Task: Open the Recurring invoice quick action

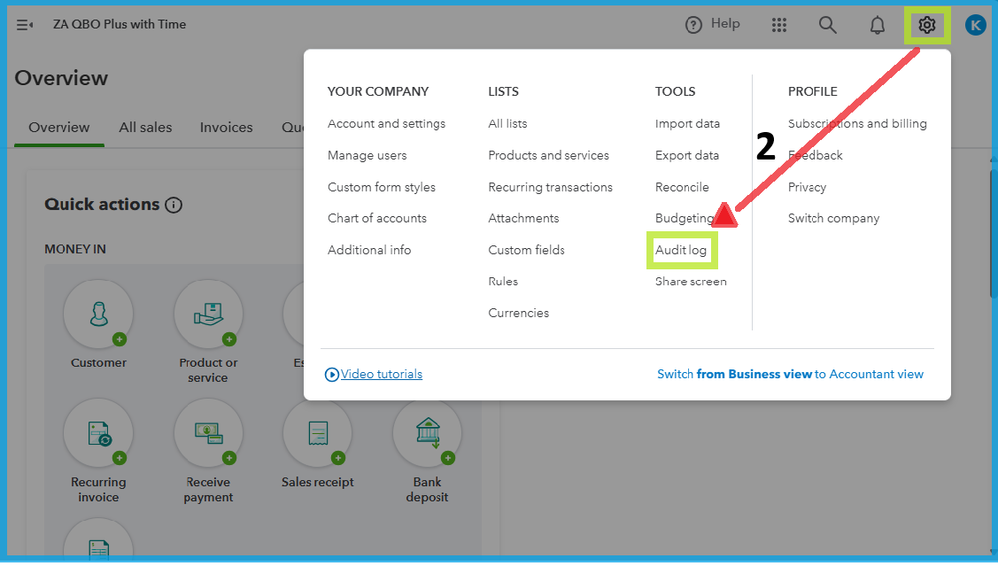Action: [x=98, y=433]
